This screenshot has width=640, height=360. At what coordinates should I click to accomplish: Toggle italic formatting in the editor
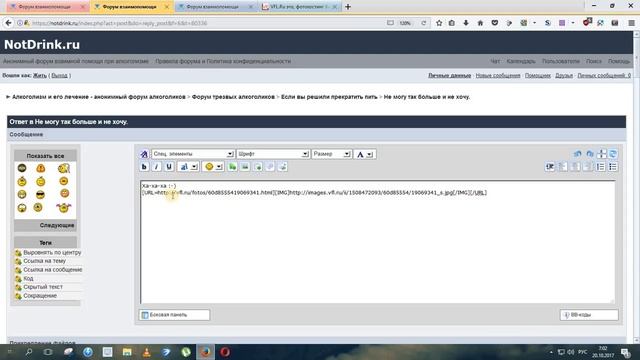tap(156, 167)
